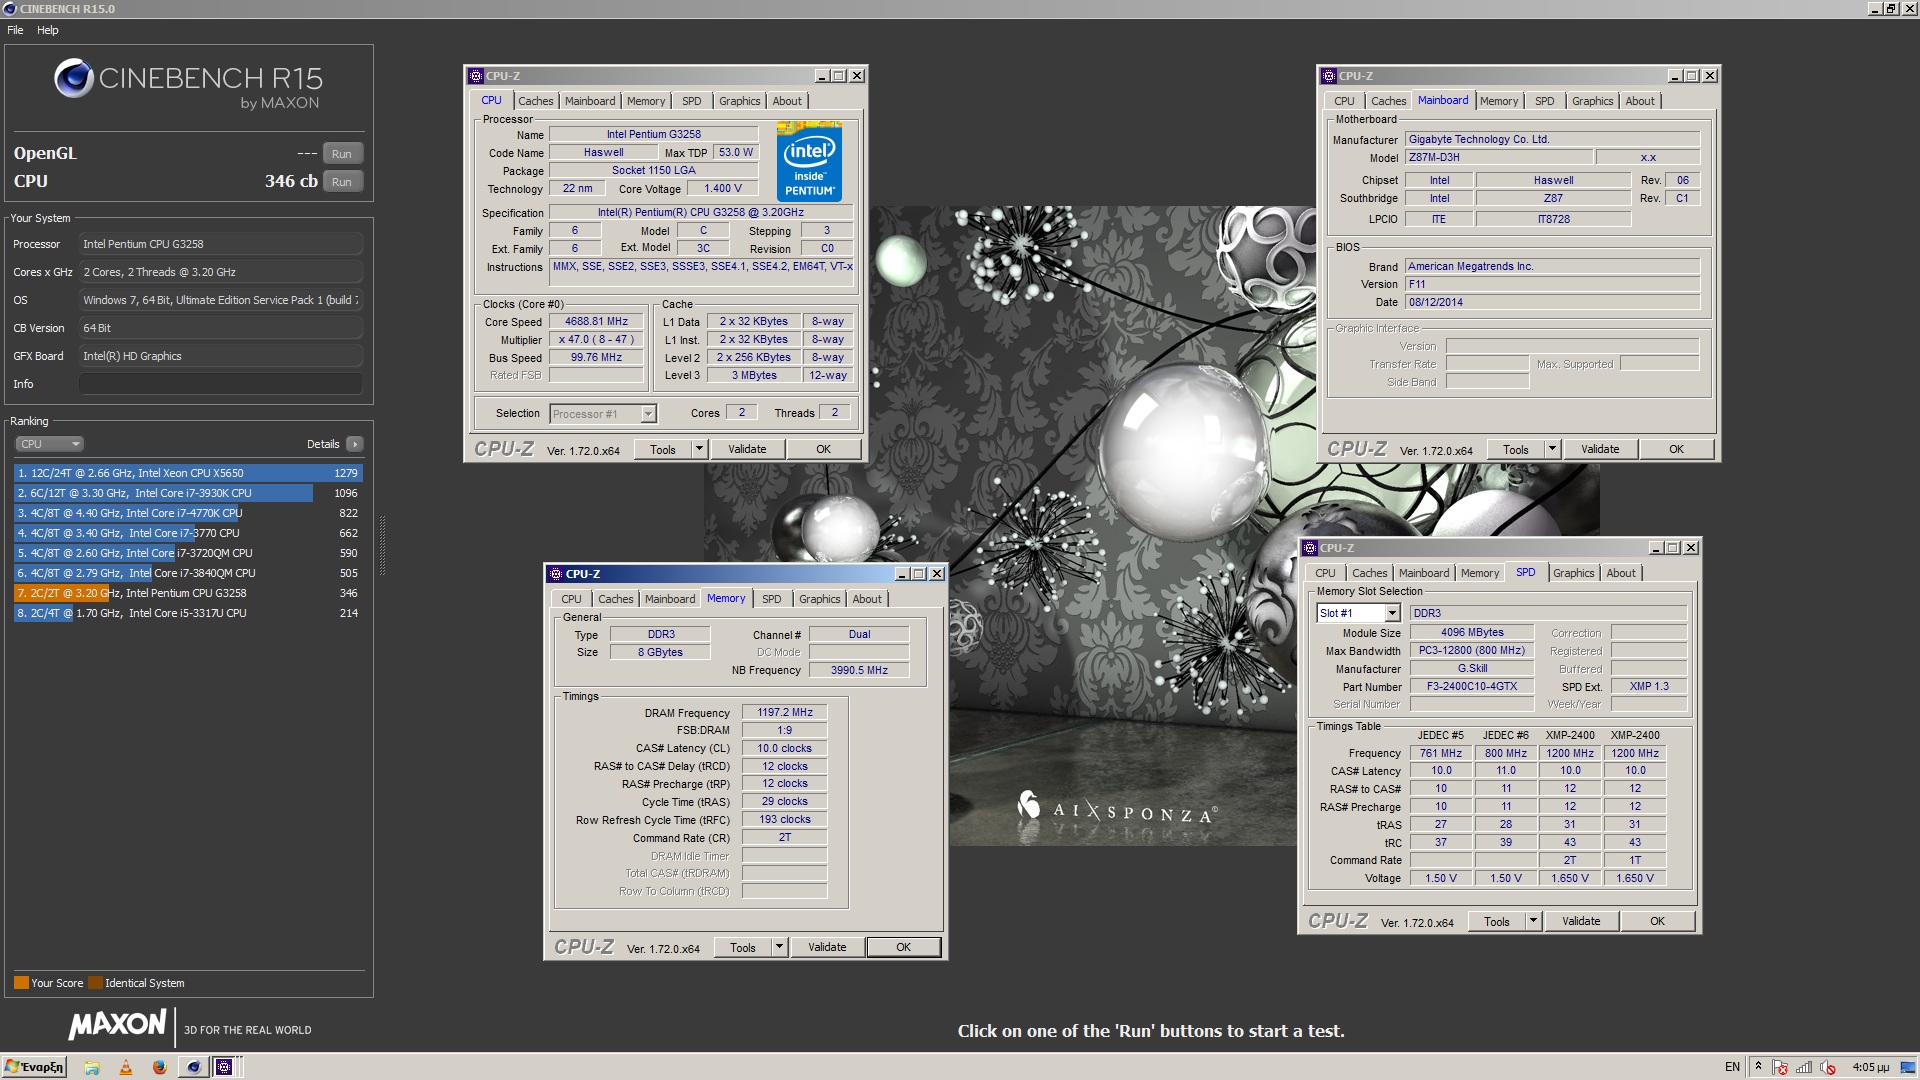Click the muted volume icon in tray
1920x1080 pixels.
pos(1828,1067)
